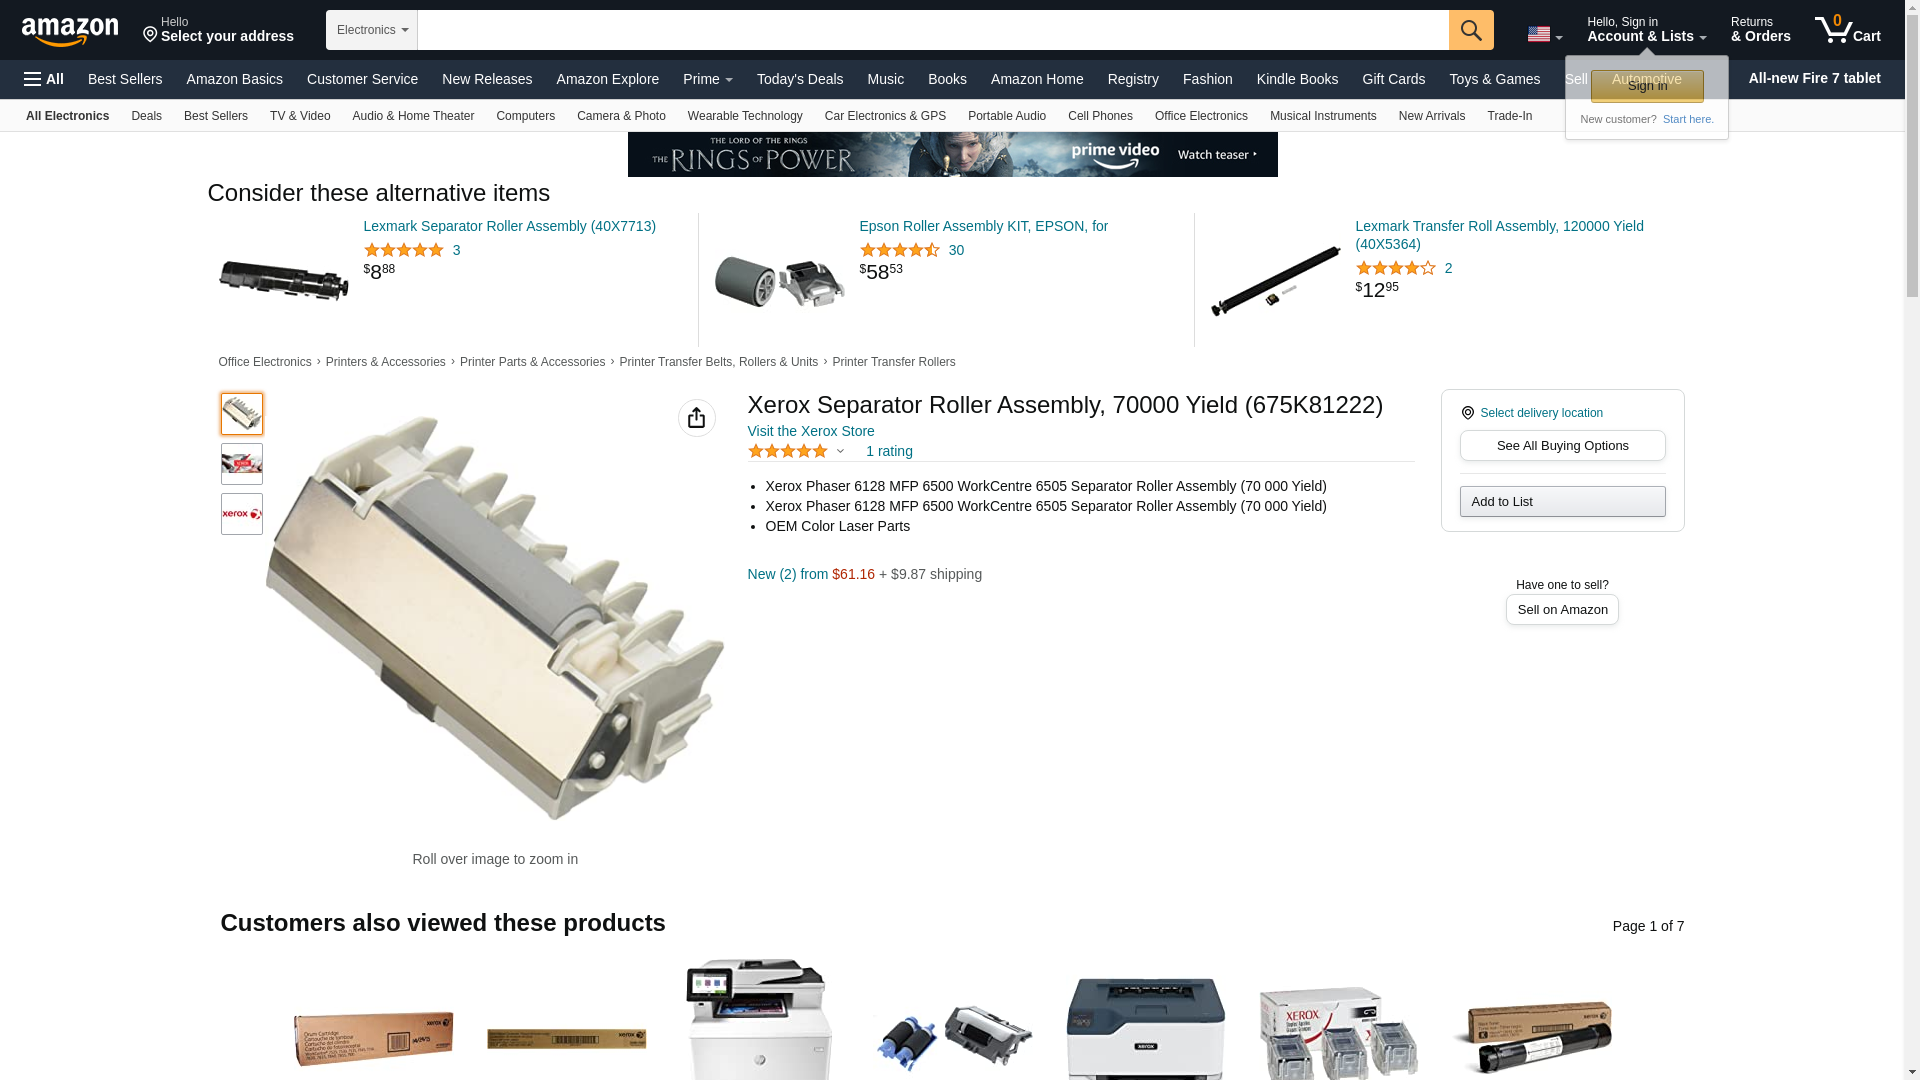Screen dimensions: 1920x1080
Task: Click the Sell on Amazon button
Action: [x=1562, y=610]
